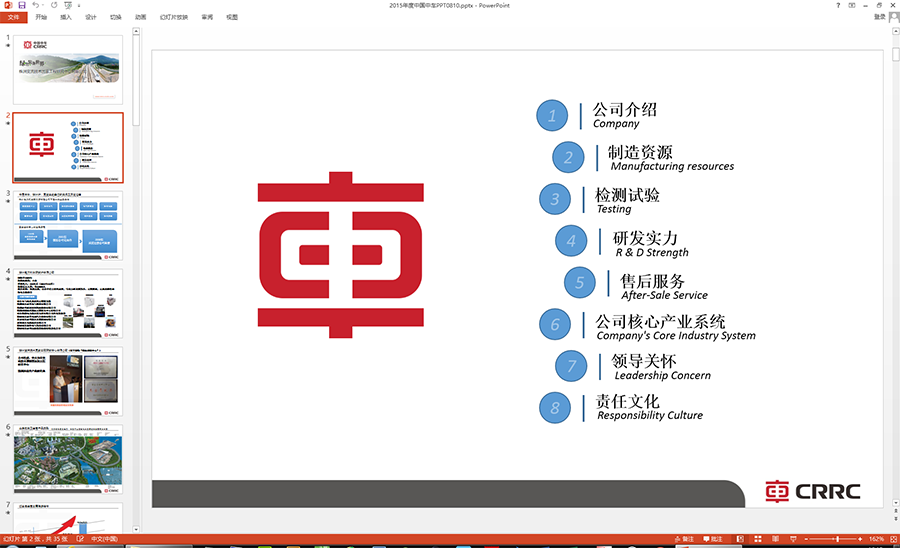Redo the last action
This screenshot has width=900, height=548.
[x=54, y=5]
